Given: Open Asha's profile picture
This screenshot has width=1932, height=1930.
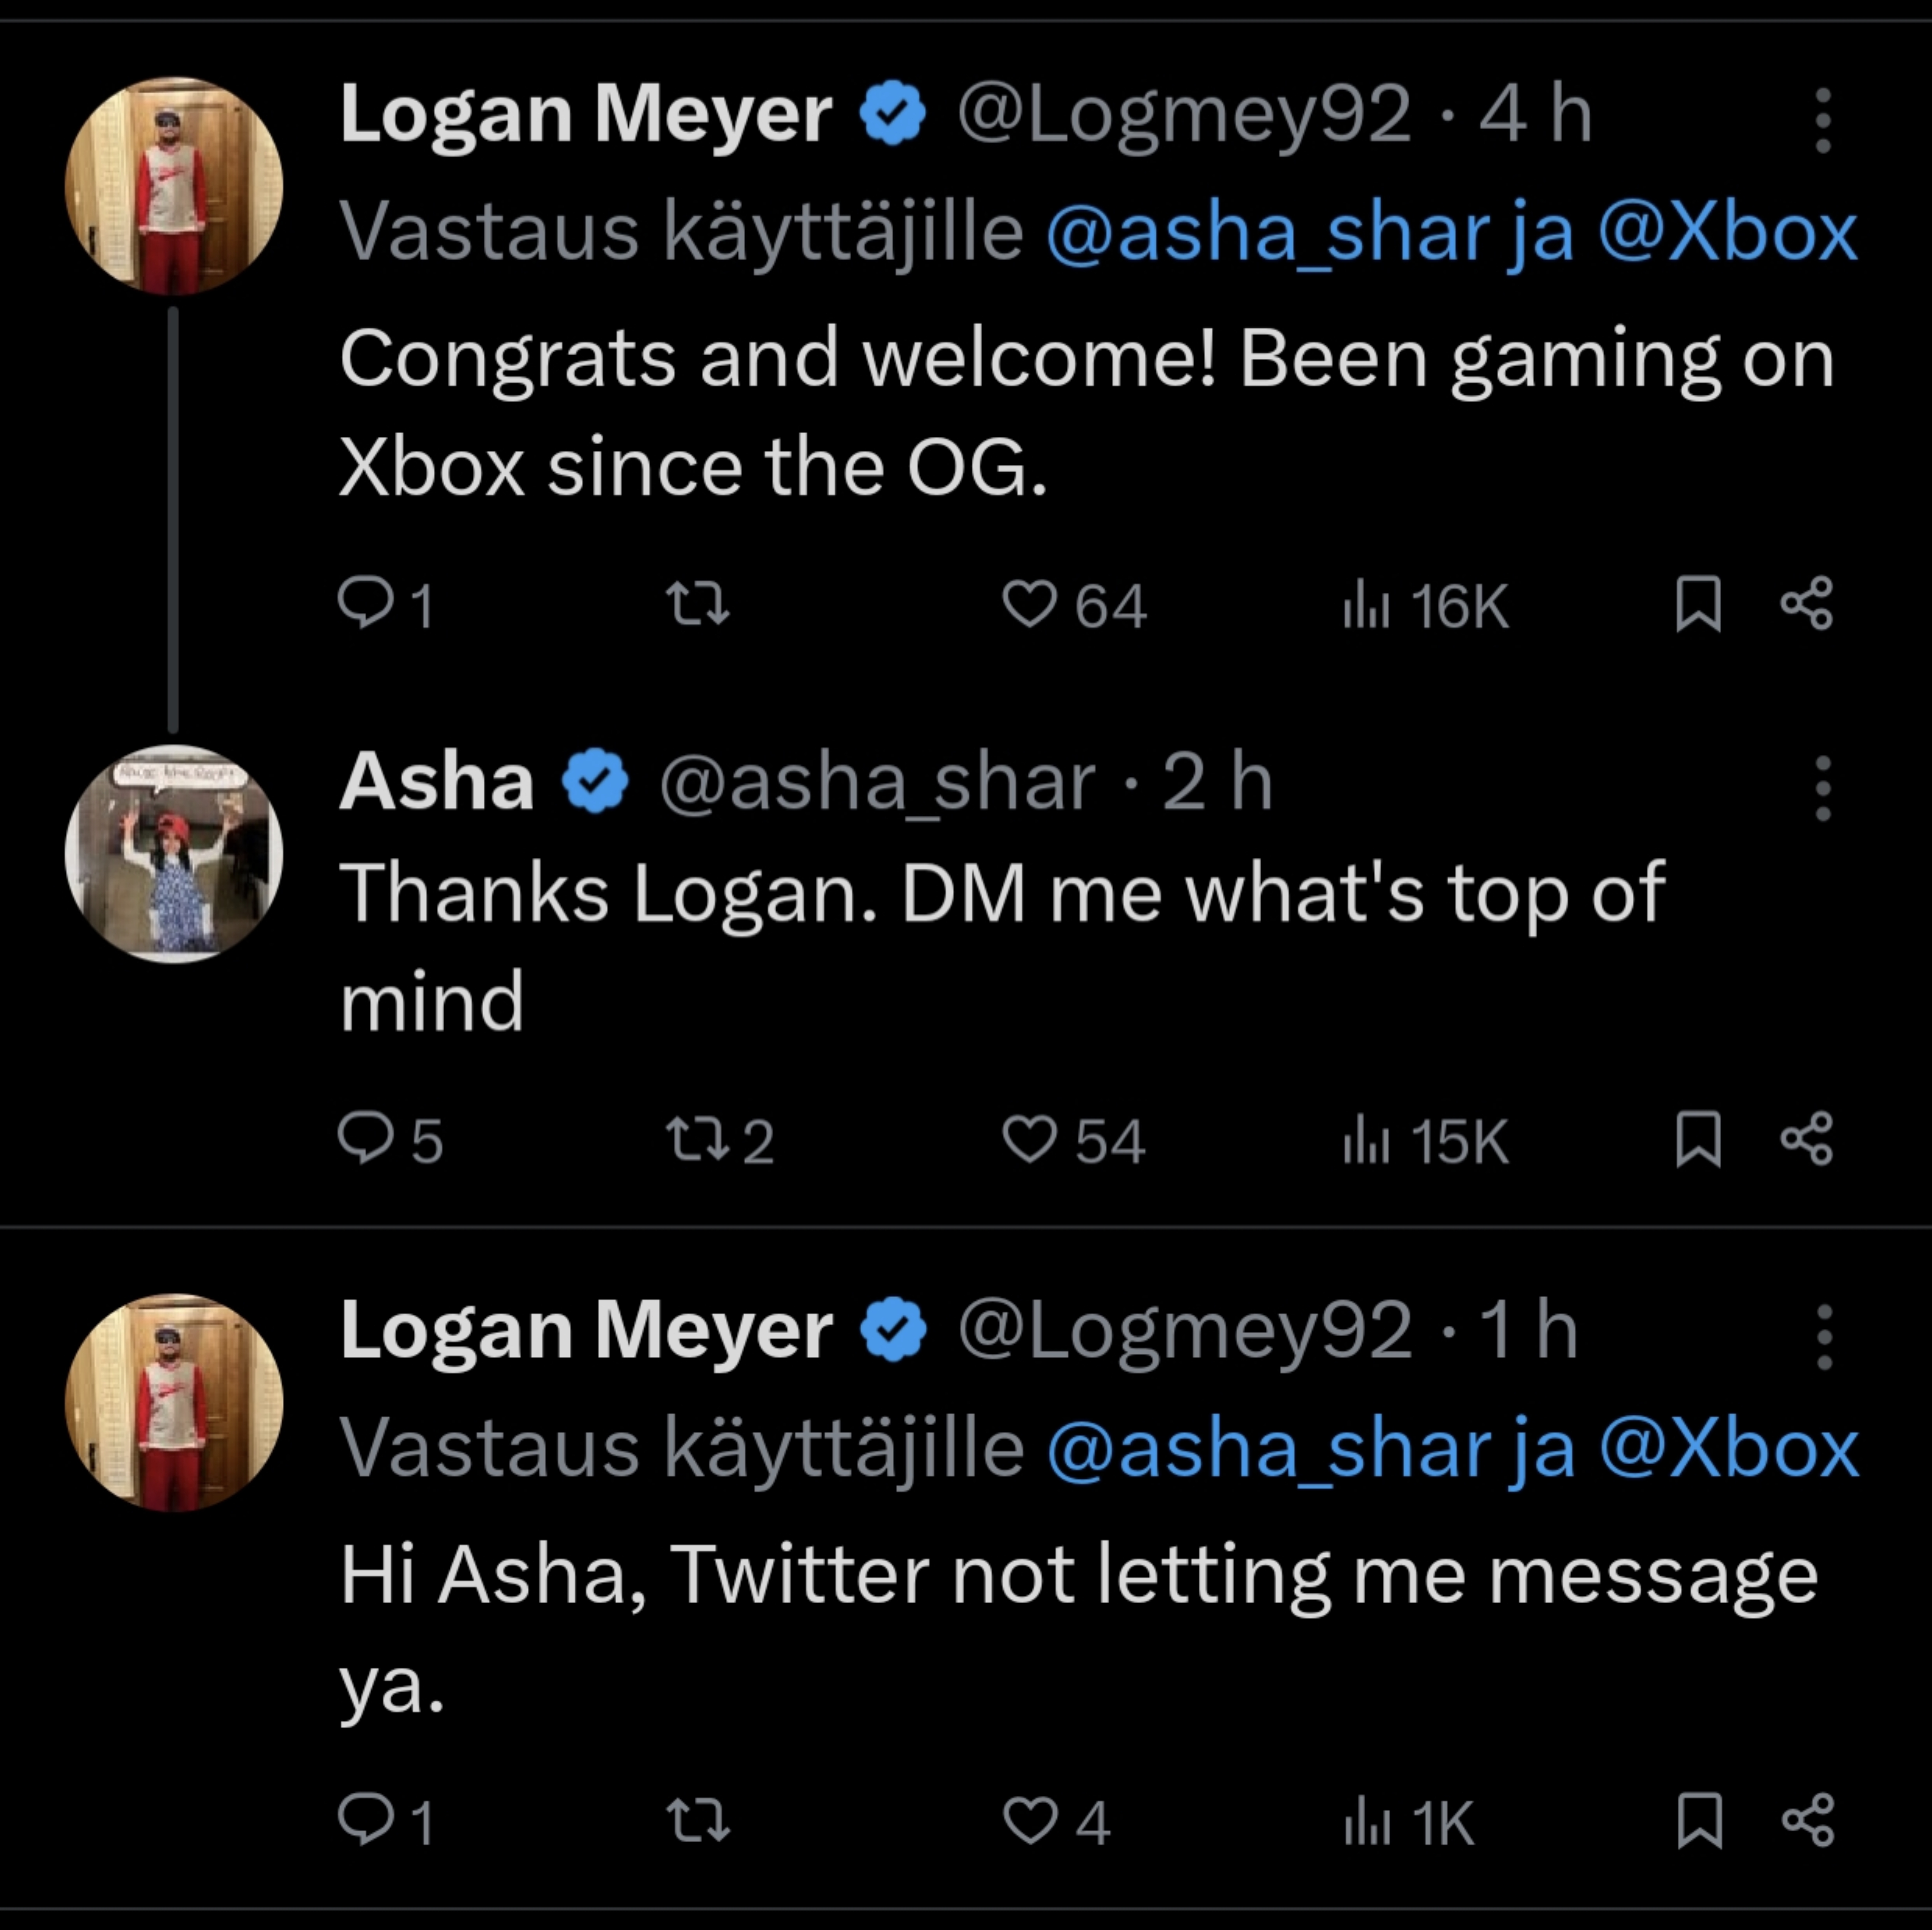Looking at the screenshot, I should pyautogui.click(x=174, y=854).
